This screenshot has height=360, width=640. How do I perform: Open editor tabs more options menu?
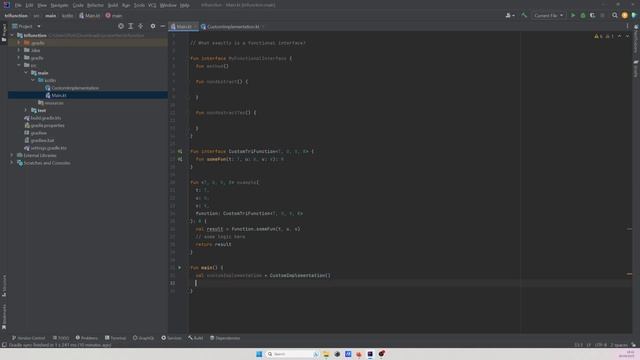627,27
